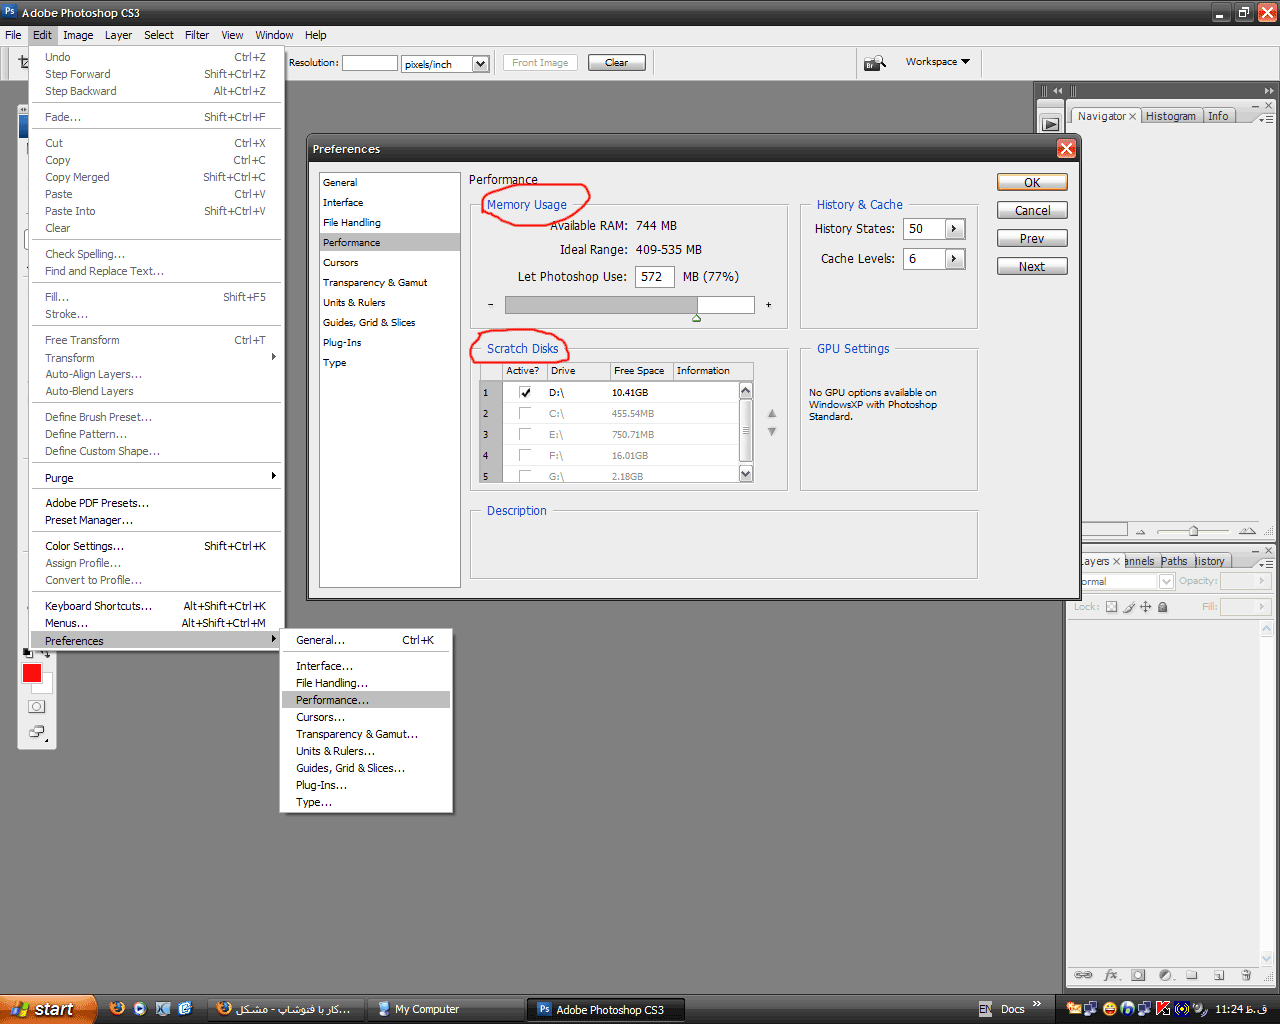Open the layer style fx icon
Viewport: 1280px width, 1024px height.
coord(1111,975)
